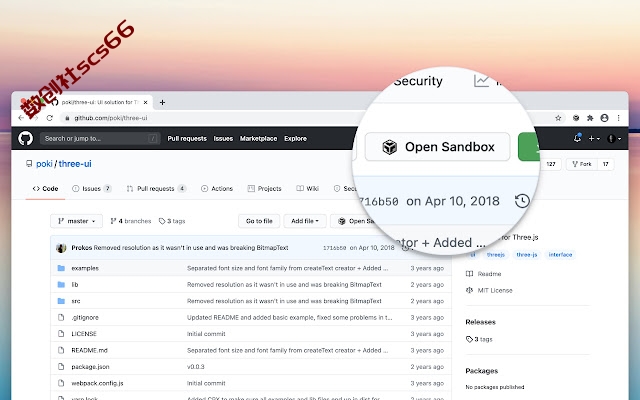Open the MIT License sidebar link
Image resolution: width=640 pixels, height=400 pixels.
[489, 290]
